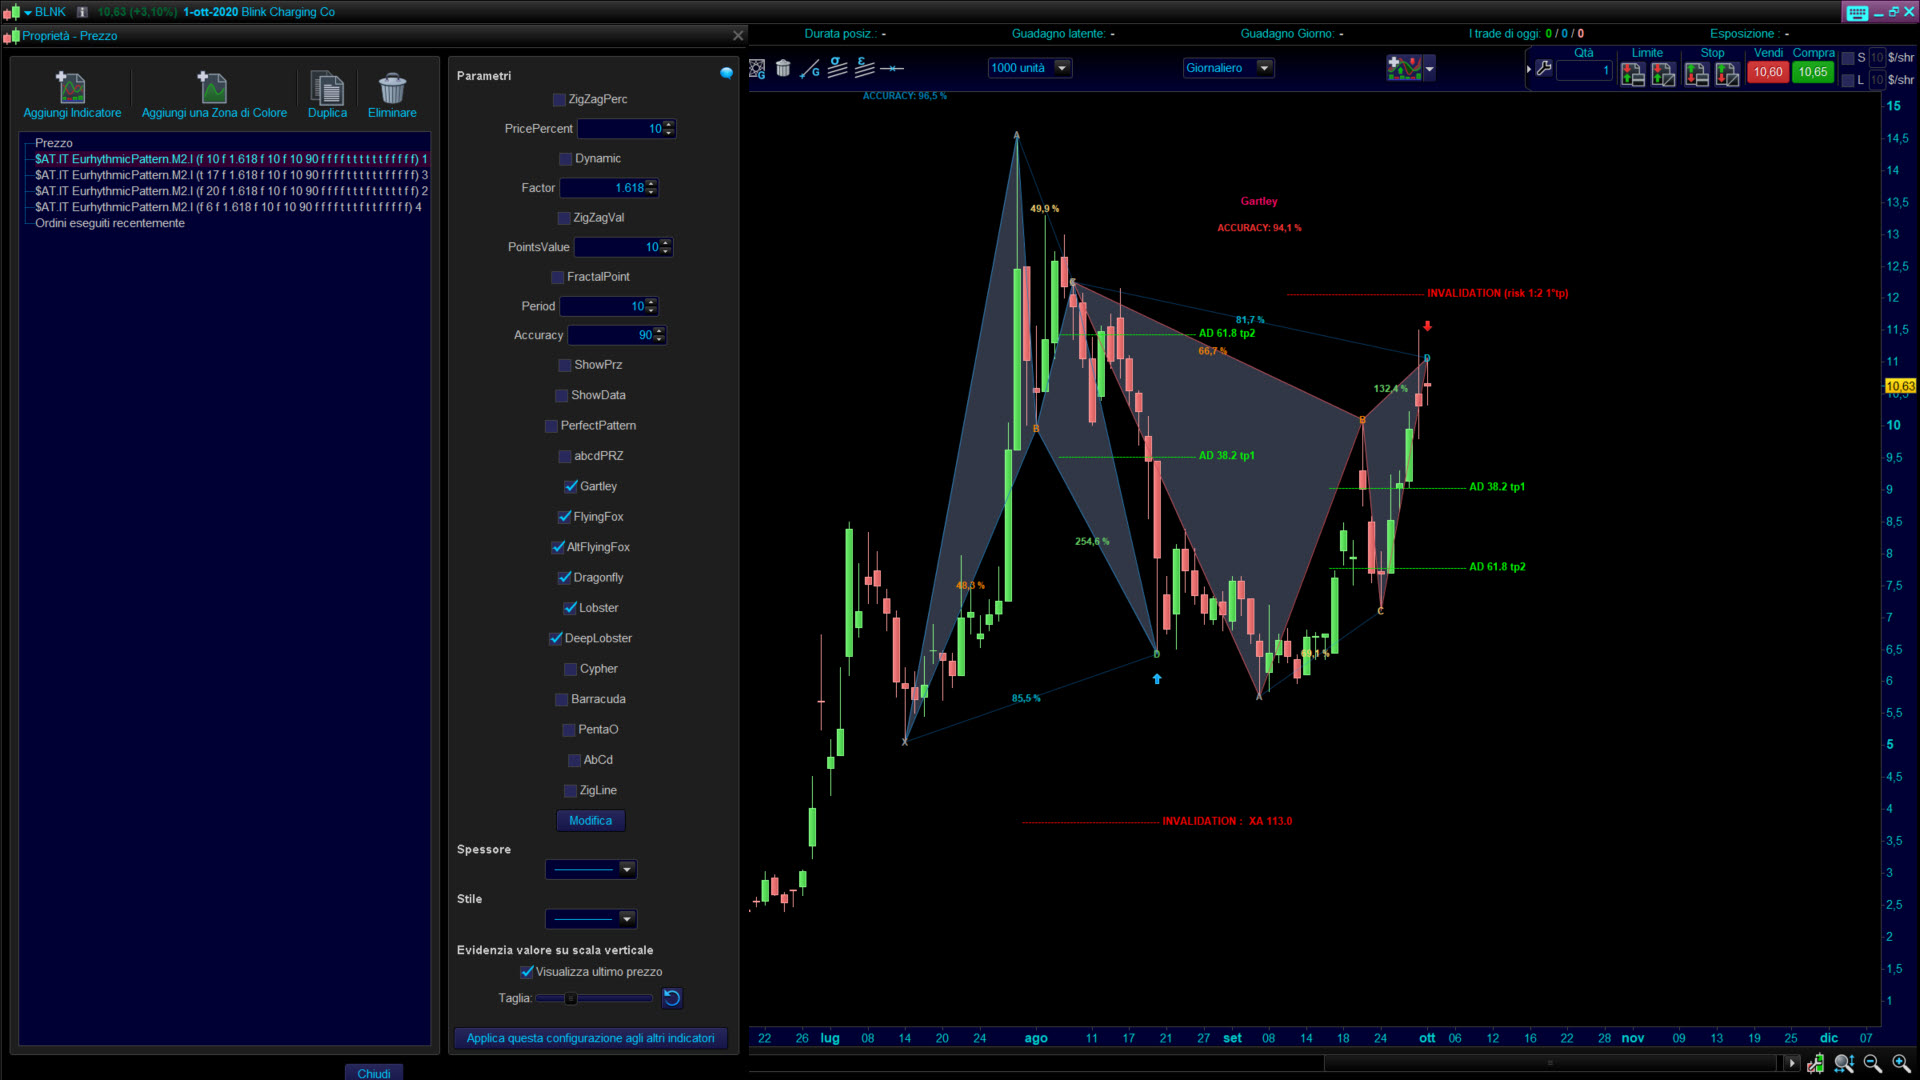Viewport: 1920px width, 1080px height.
Task: Click the Eliminare trash icon
Action: point(392,88)
